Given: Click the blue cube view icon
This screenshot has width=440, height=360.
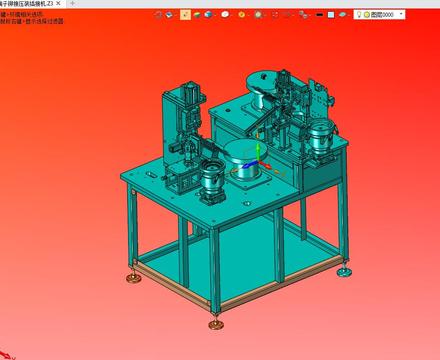Looking at the screenshot, I should (208, 15).
